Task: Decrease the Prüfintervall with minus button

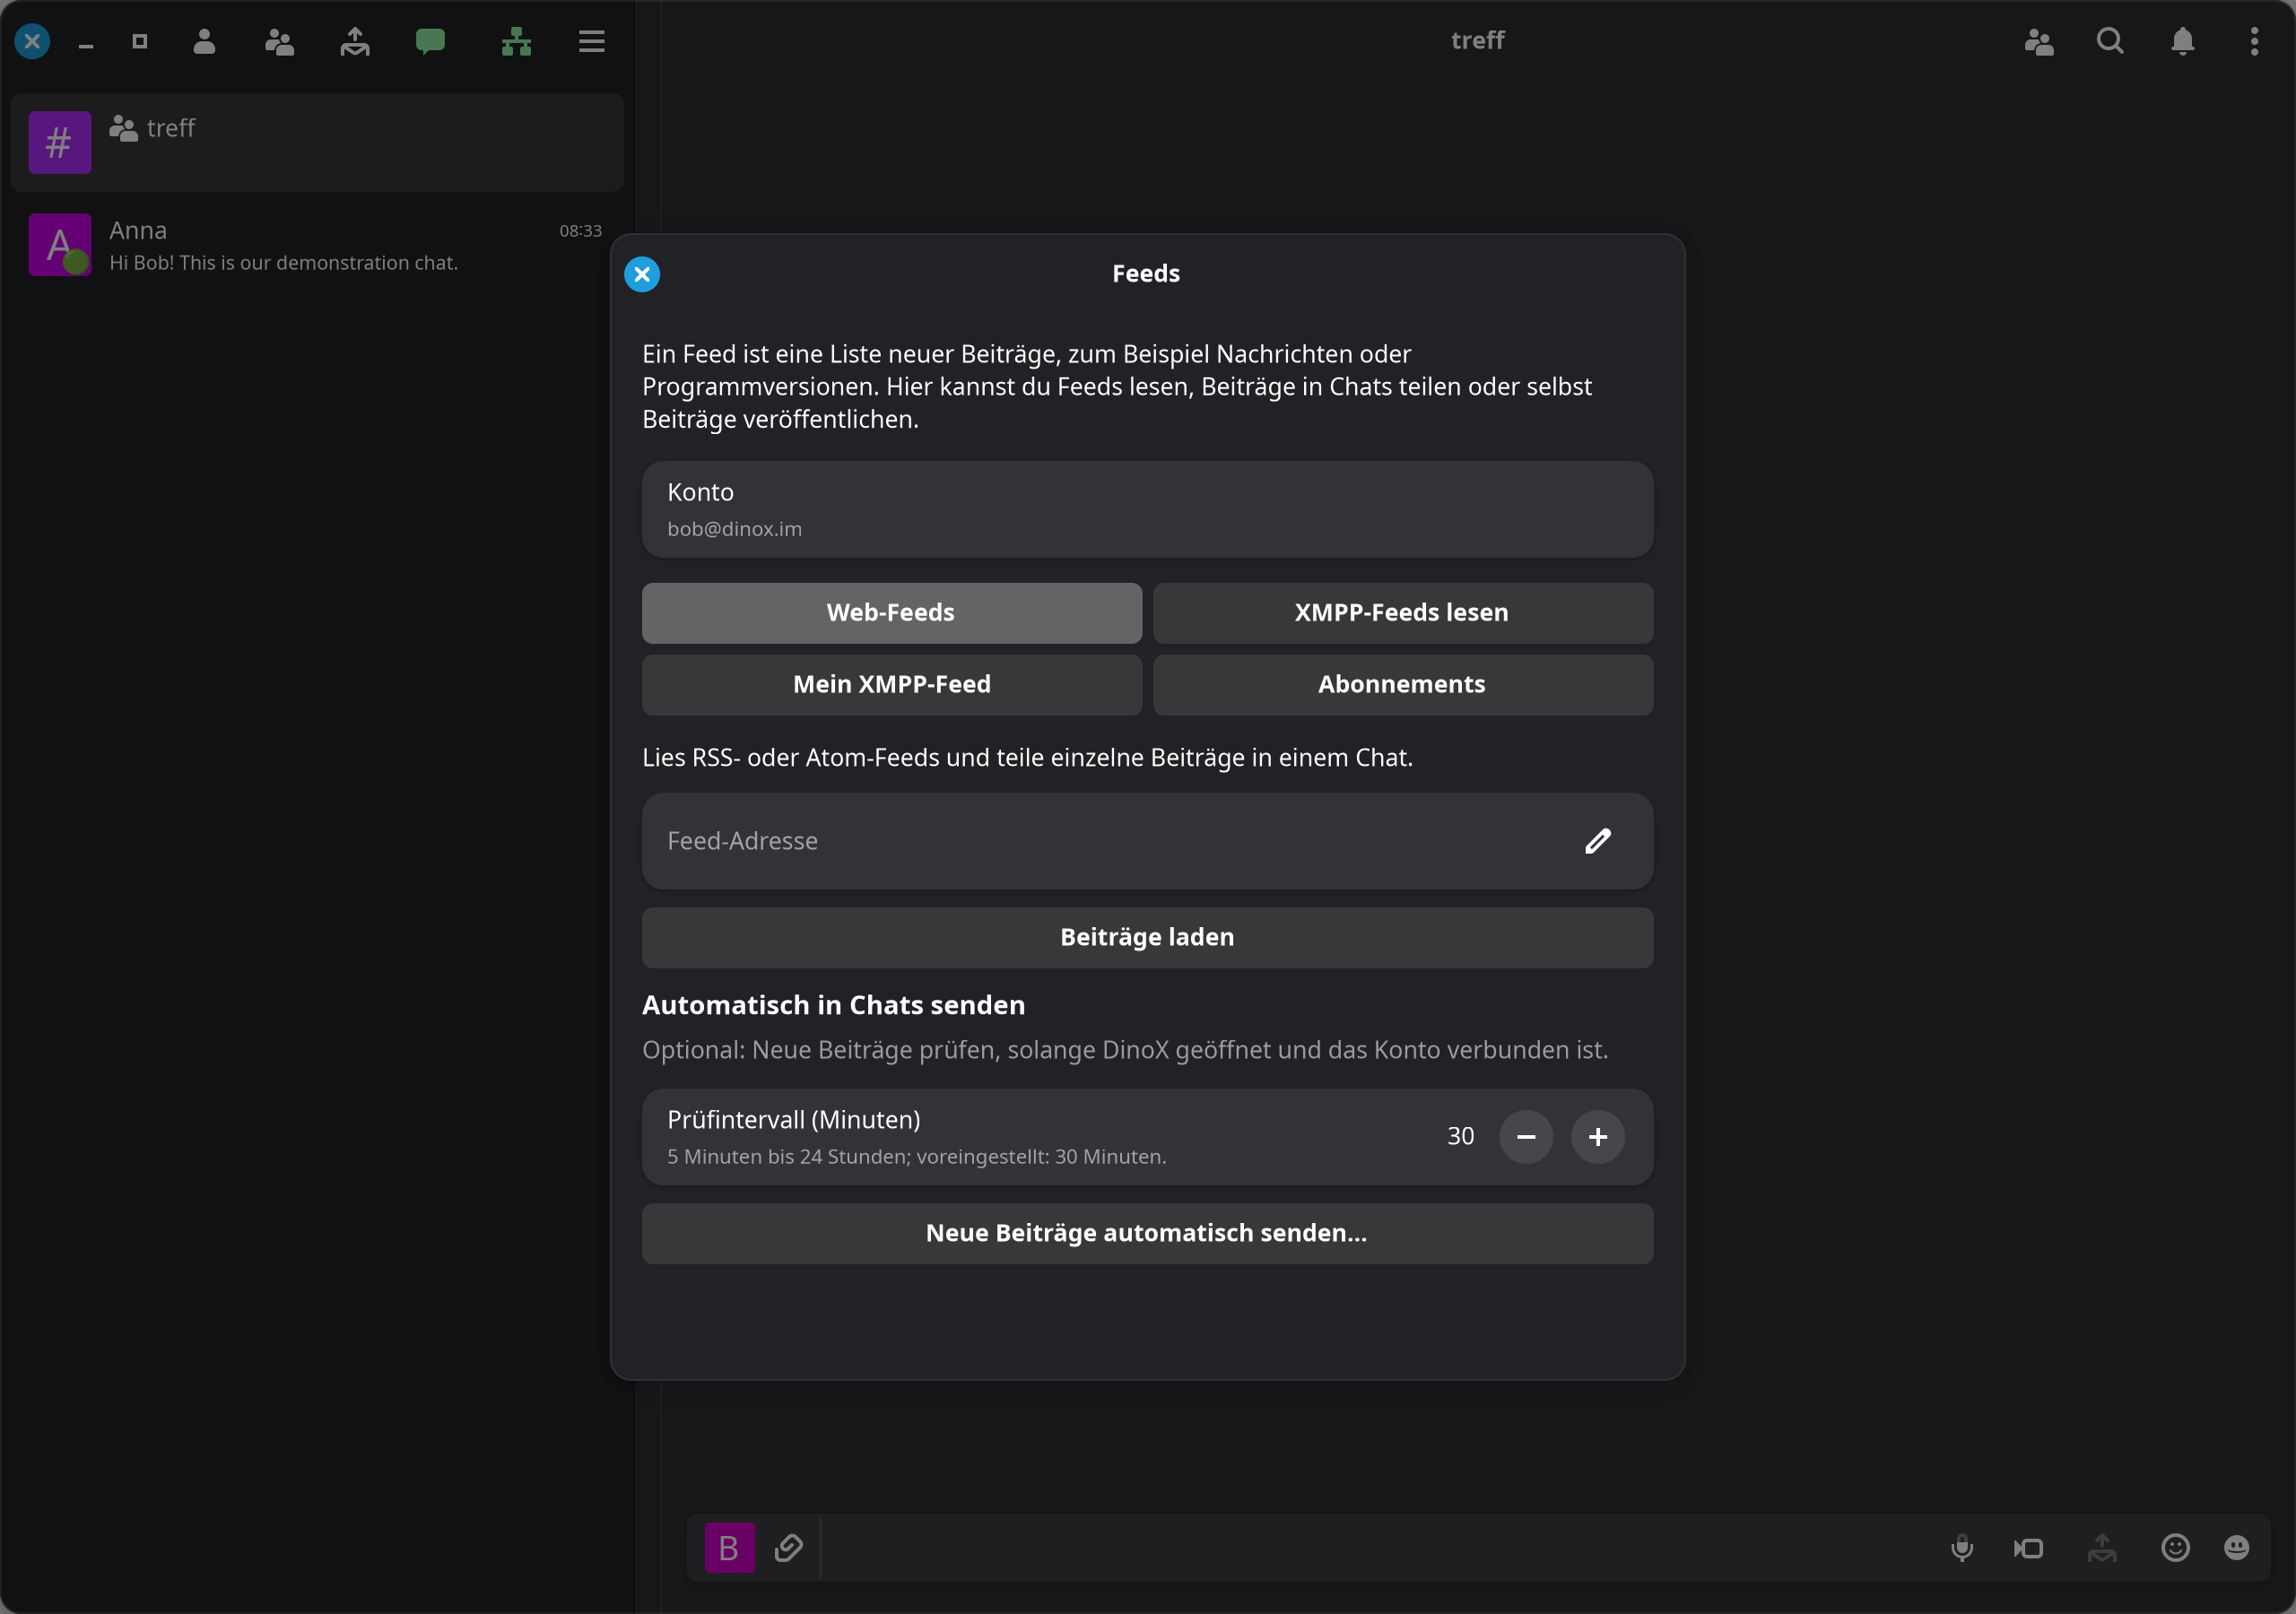Action: click(1526, 1137)
